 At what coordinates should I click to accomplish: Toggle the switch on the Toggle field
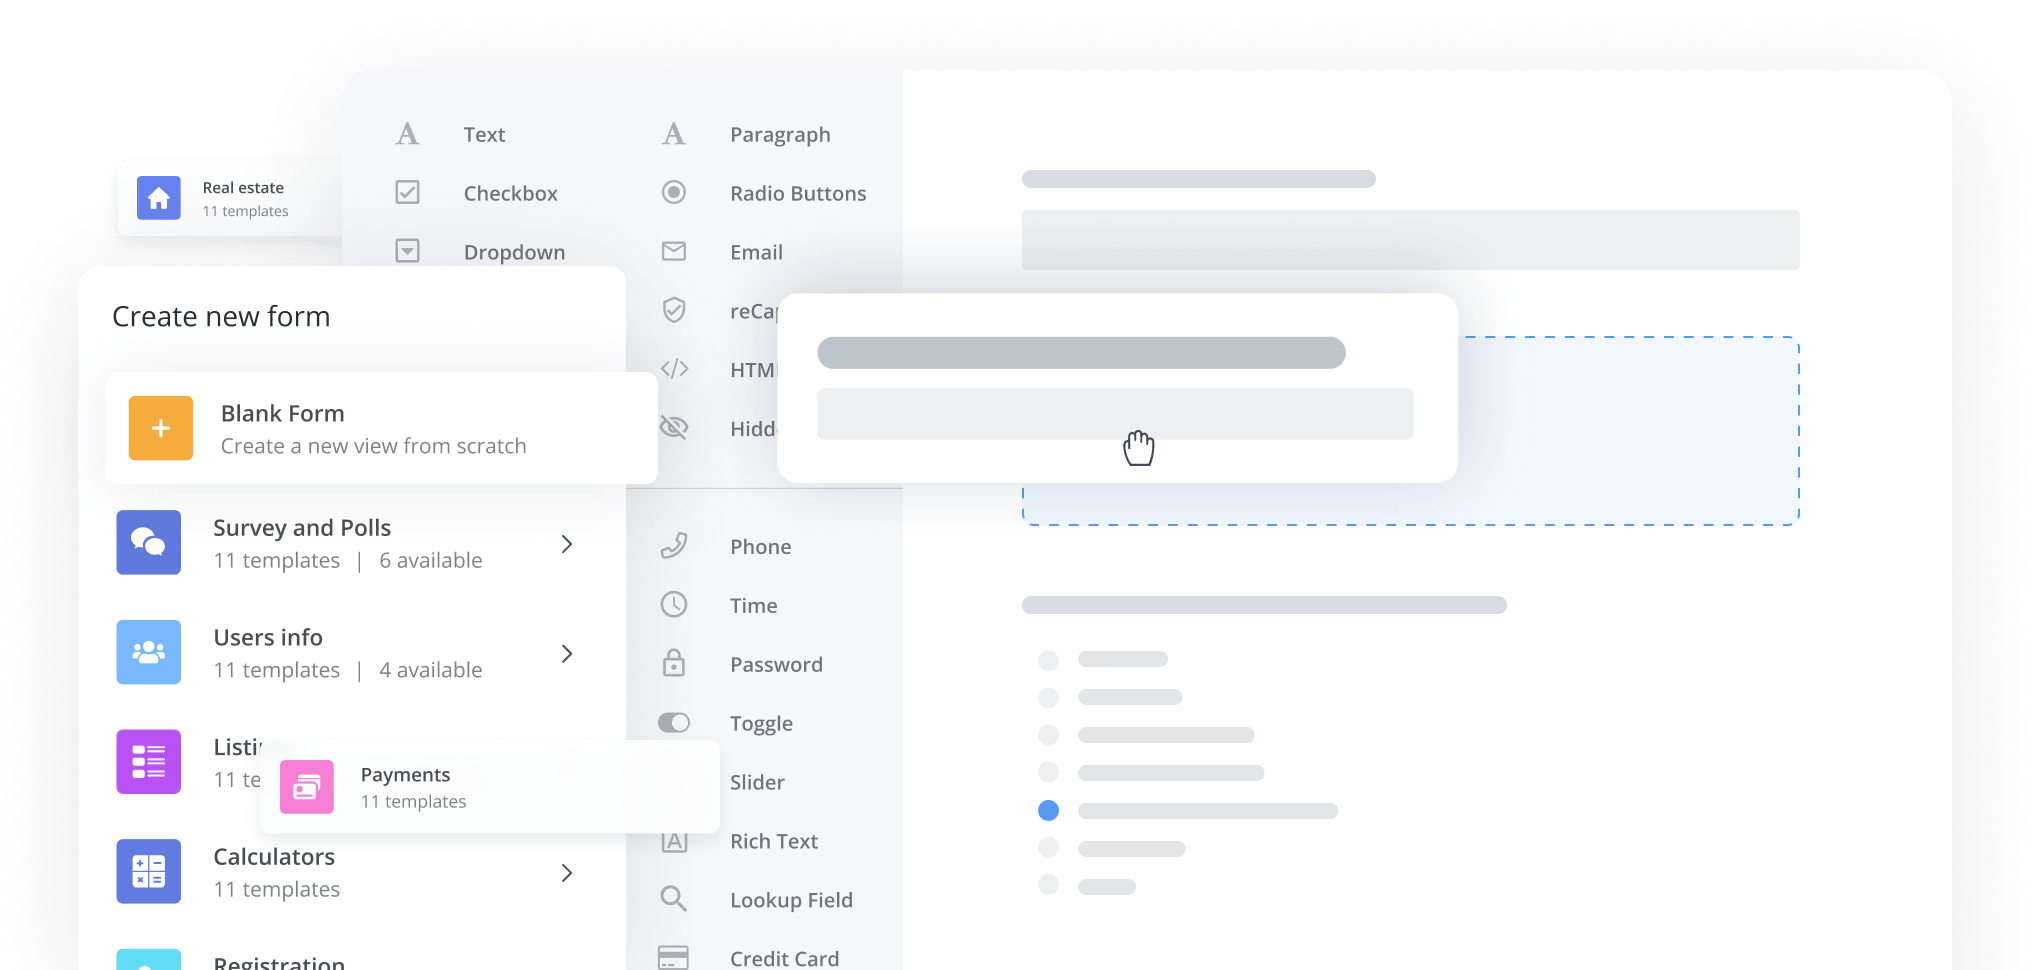675,722
